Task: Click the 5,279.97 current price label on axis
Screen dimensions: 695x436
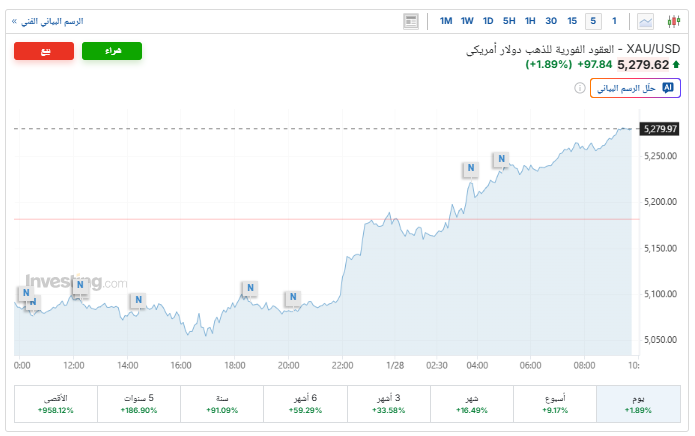Action: 661,129
